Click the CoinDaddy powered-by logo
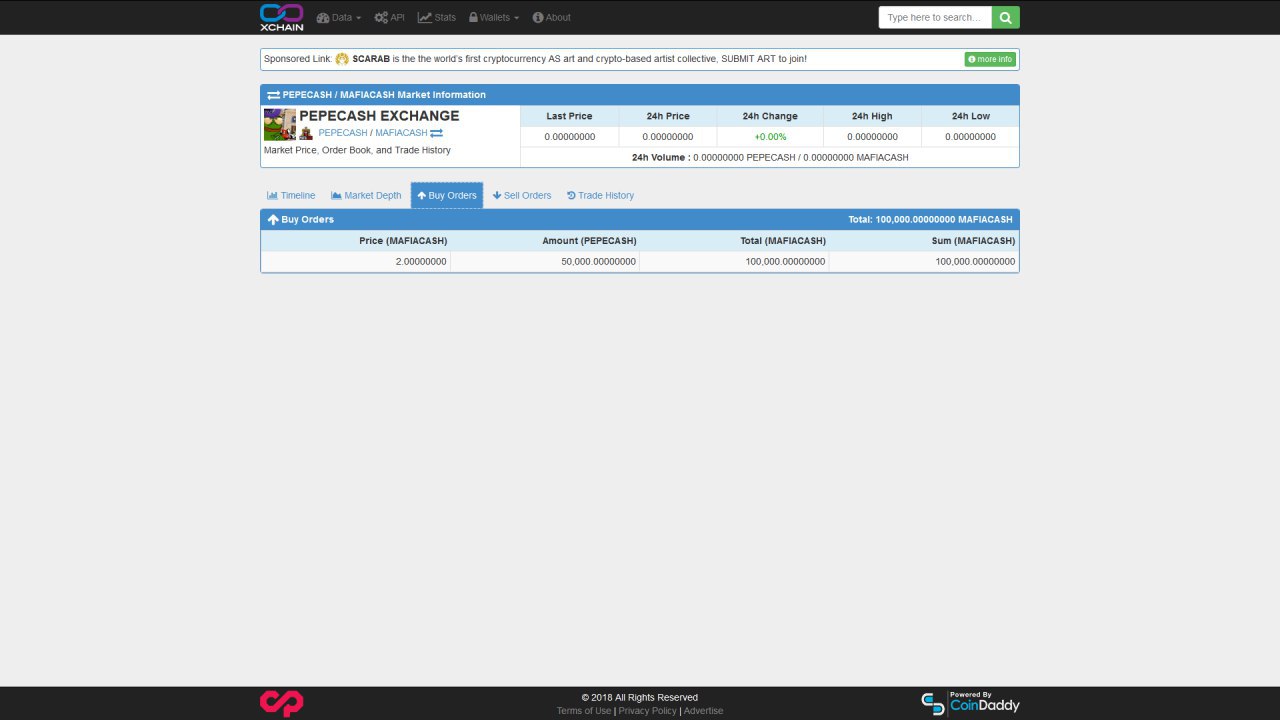The width and height of the screenshot is (1280, 720). click(970, 702)
